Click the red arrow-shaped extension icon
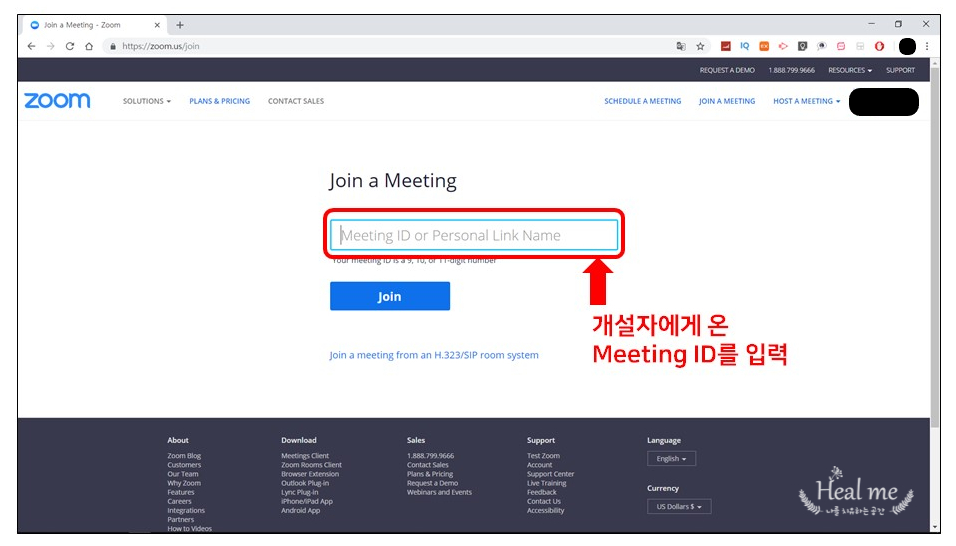Viewport: 956px width, 546px height. (x=783, y=46)
